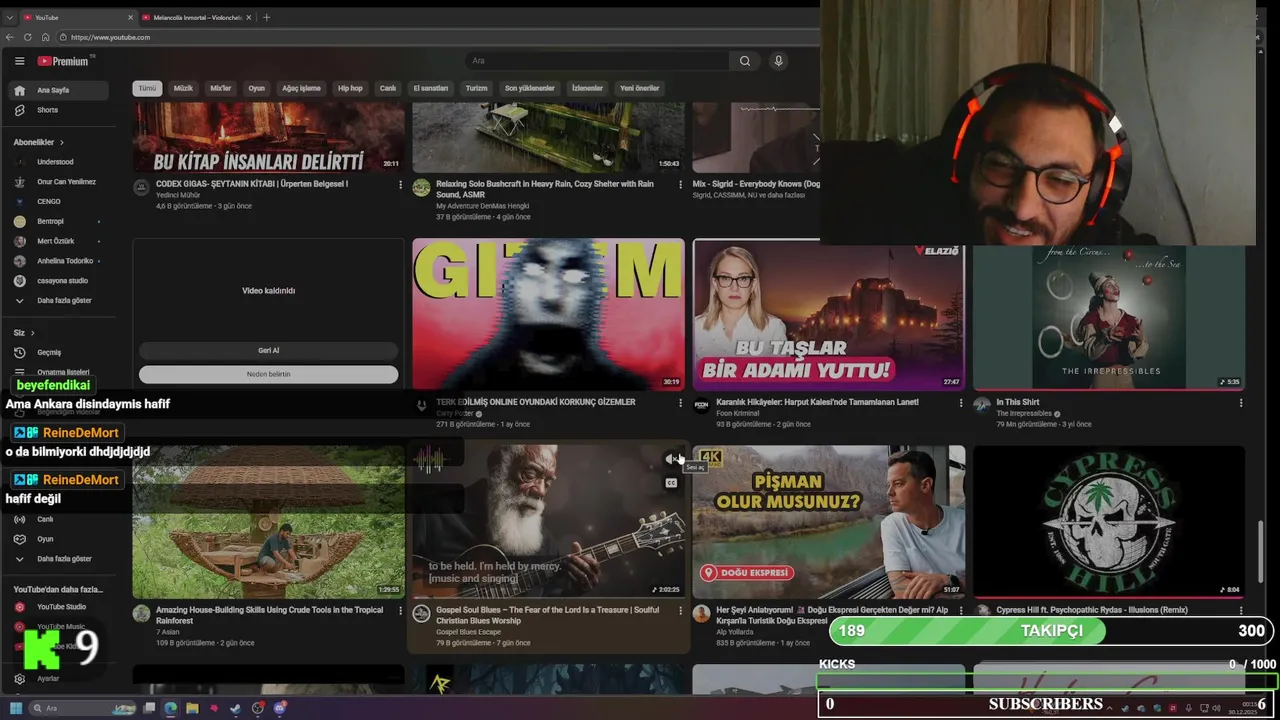Select the İzlenenler filter chip
The height and width of the screenshot is (720, 1280).
(587, 88)
